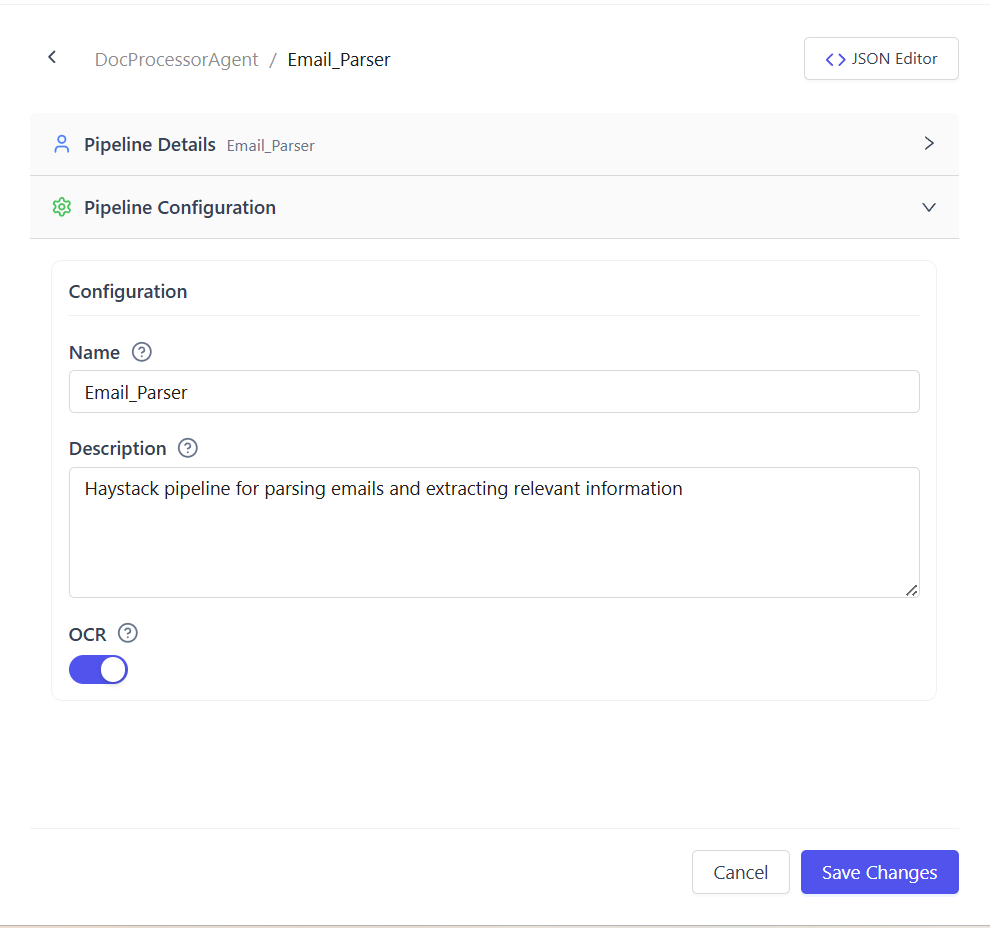Click the code brackets icon in JSON Editor

pyautogui.click(x=835, y=59)
